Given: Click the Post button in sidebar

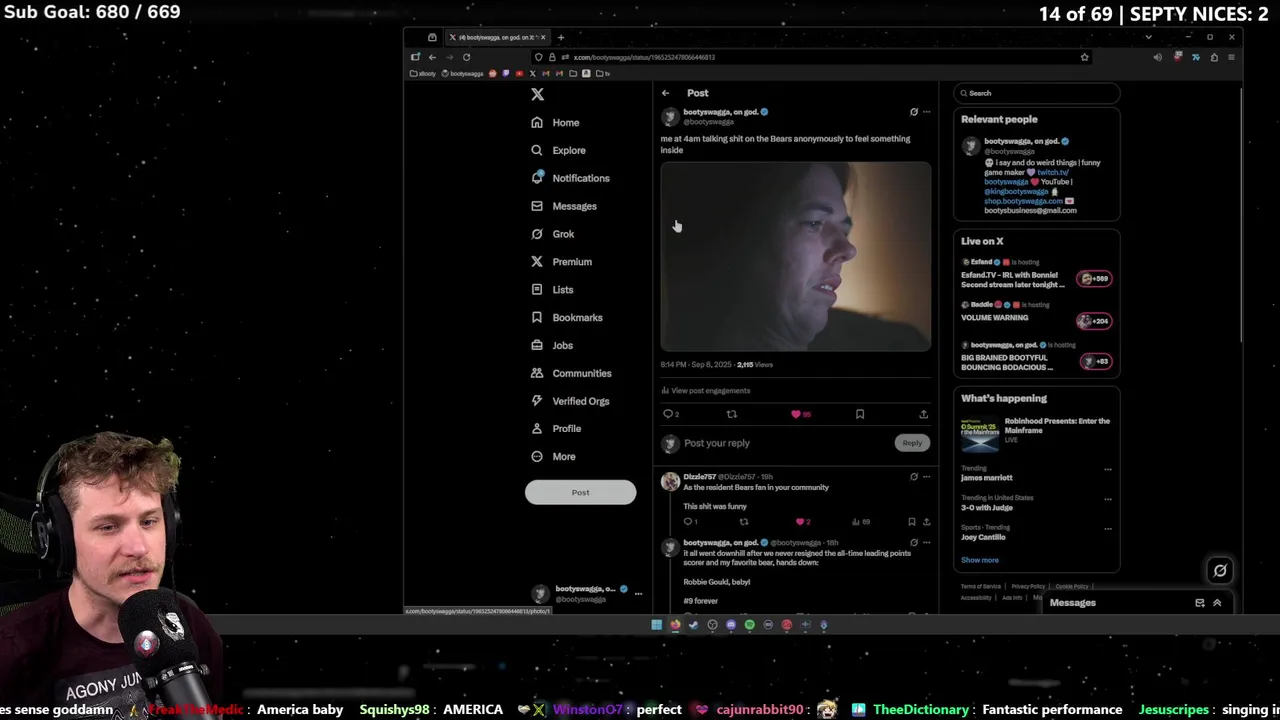Looking at the screenshot, I should [x=580, y=492].
